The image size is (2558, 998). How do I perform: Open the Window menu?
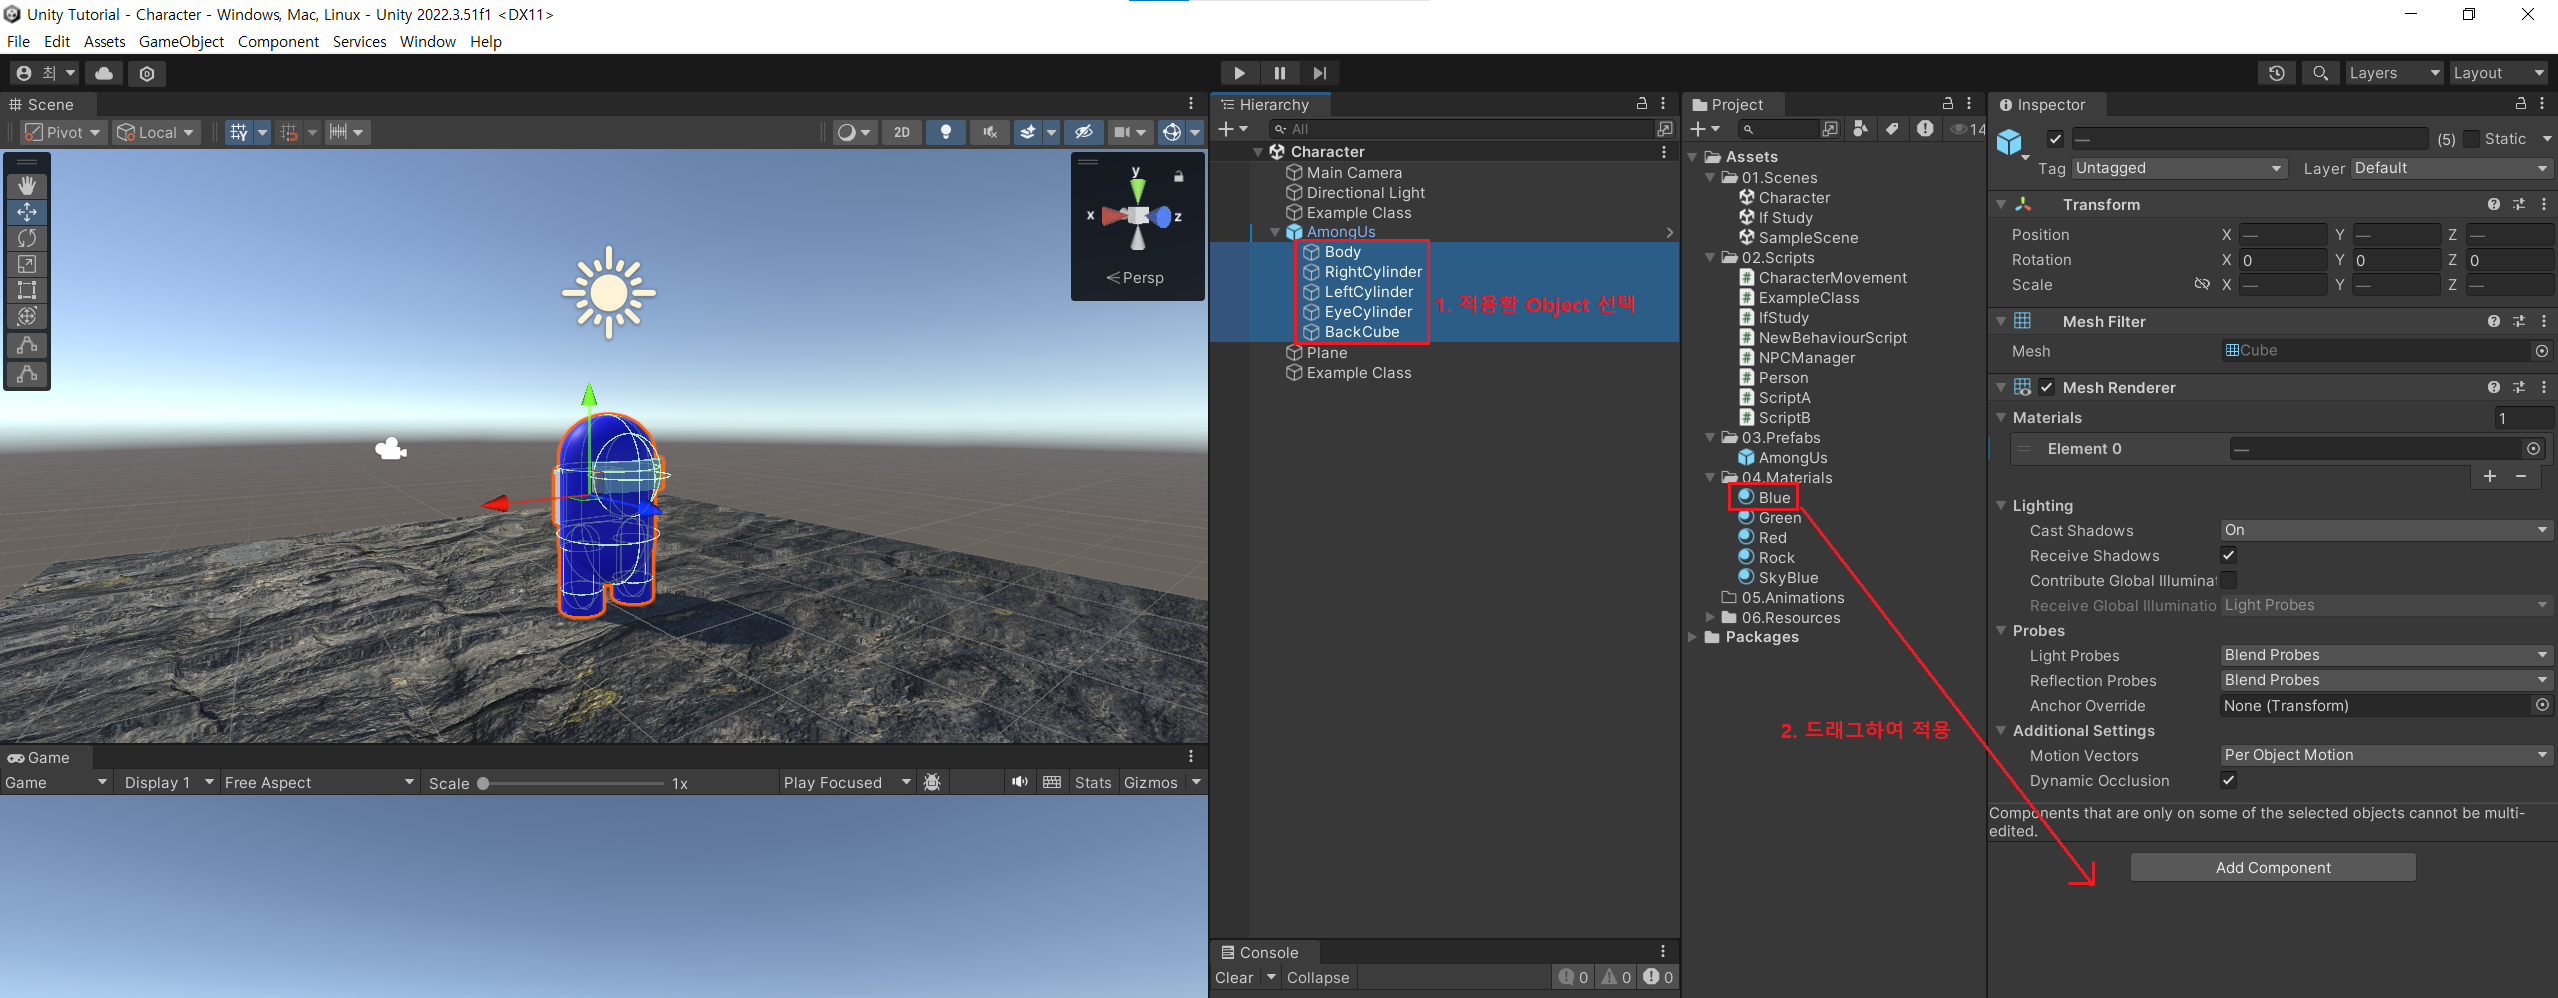coord(427,41)
